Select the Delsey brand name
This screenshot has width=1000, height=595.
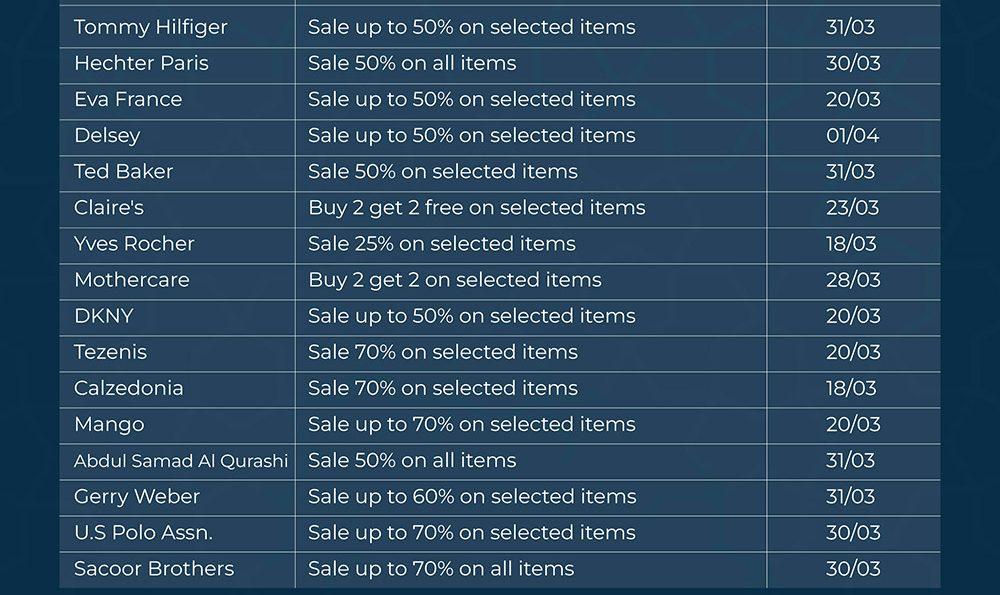(107, 135)
